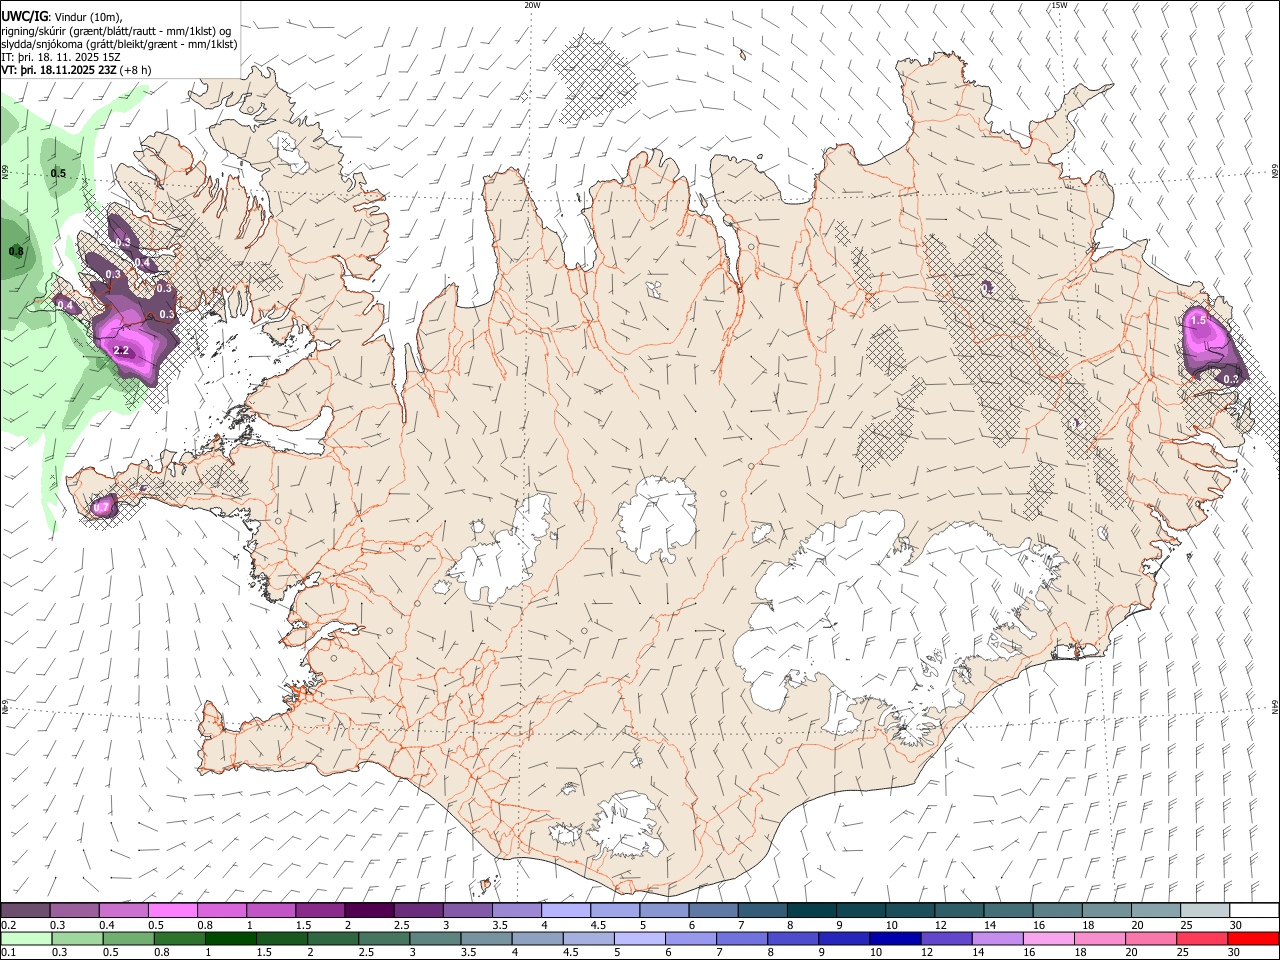Image resolution: width=1280 pixels, height=960 pixels.
Task: Click the '0.7' value on Snæfellsnes peninsula tip
Action: click(100, 508)
